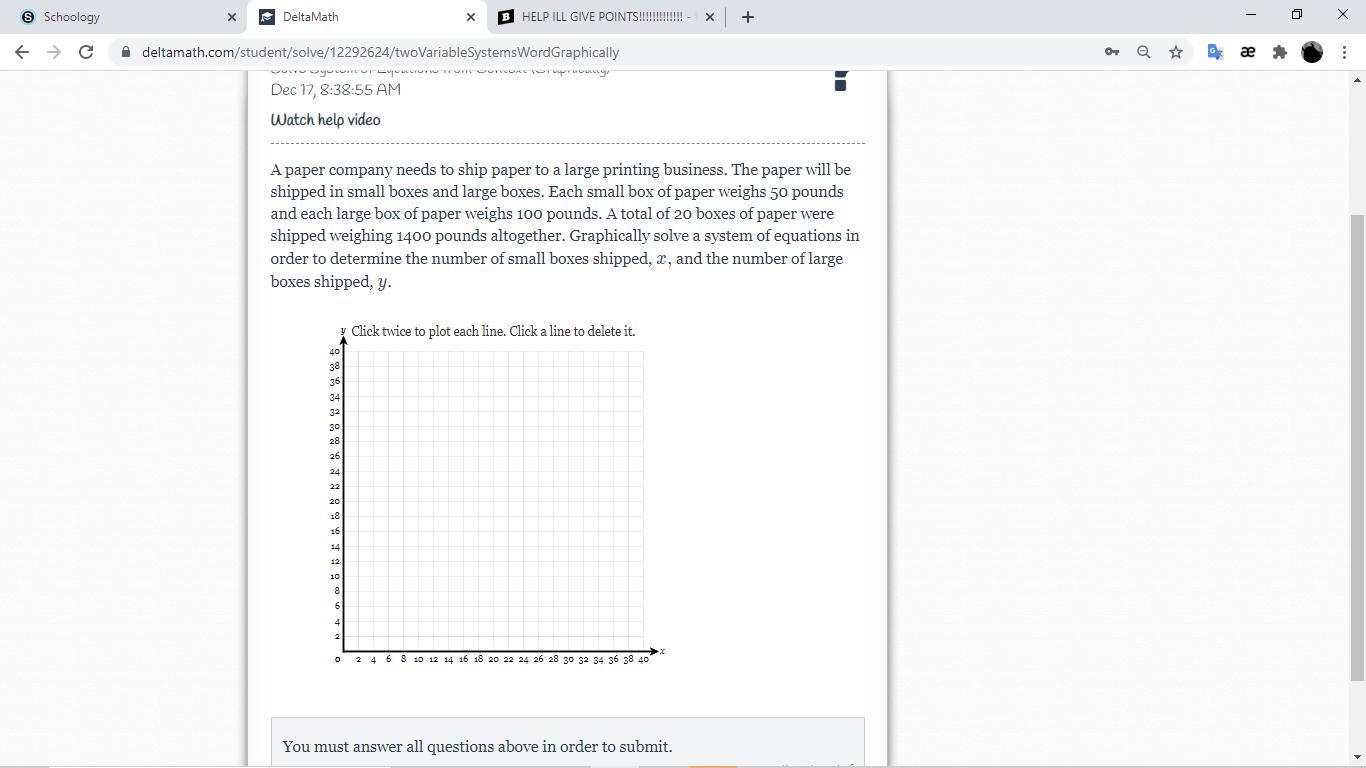Close the Chrome window
The image size is (1366, 768).
1343,15
